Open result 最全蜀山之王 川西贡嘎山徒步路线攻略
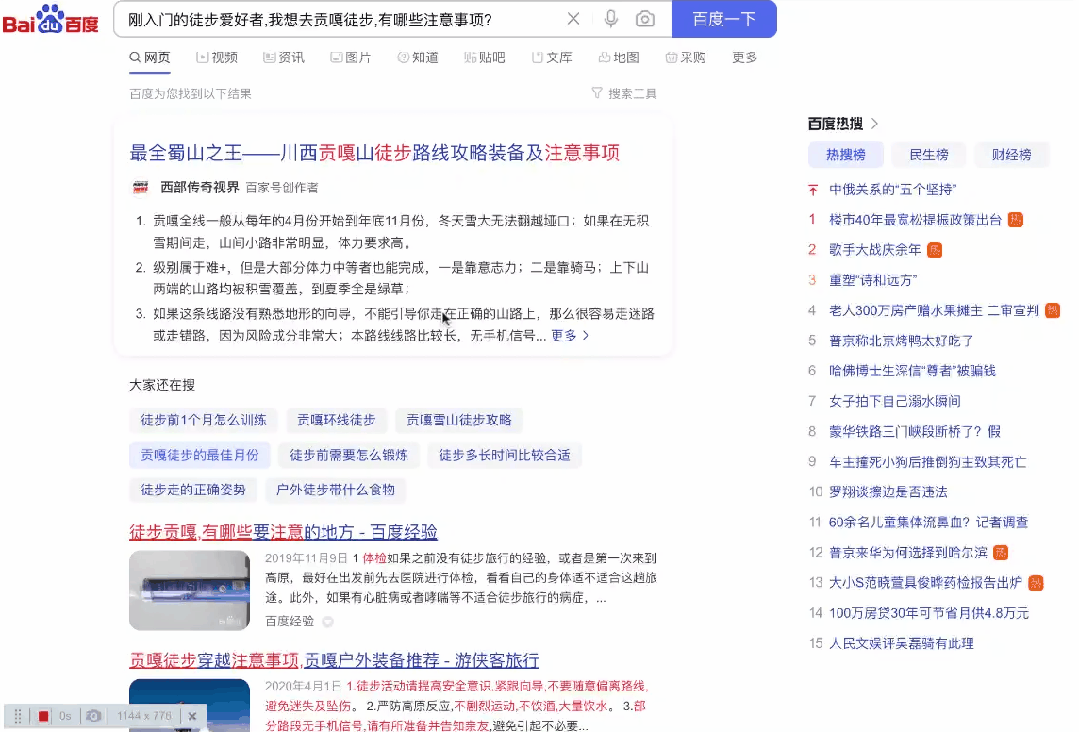This screenshot has height=732, width=1079. pos(374,153)
